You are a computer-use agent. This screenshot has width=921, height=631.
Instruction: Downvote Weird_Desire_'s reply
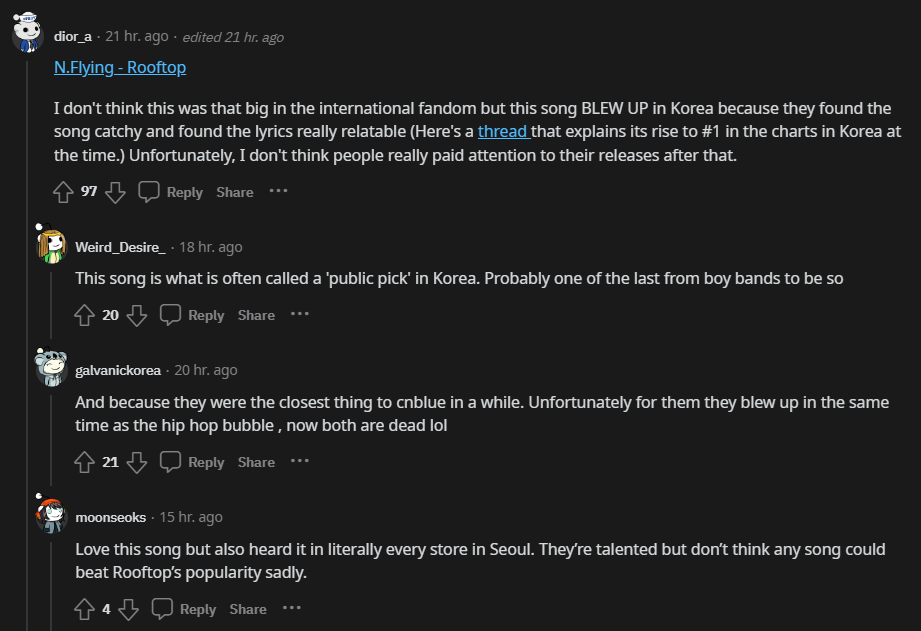(137, 315)
